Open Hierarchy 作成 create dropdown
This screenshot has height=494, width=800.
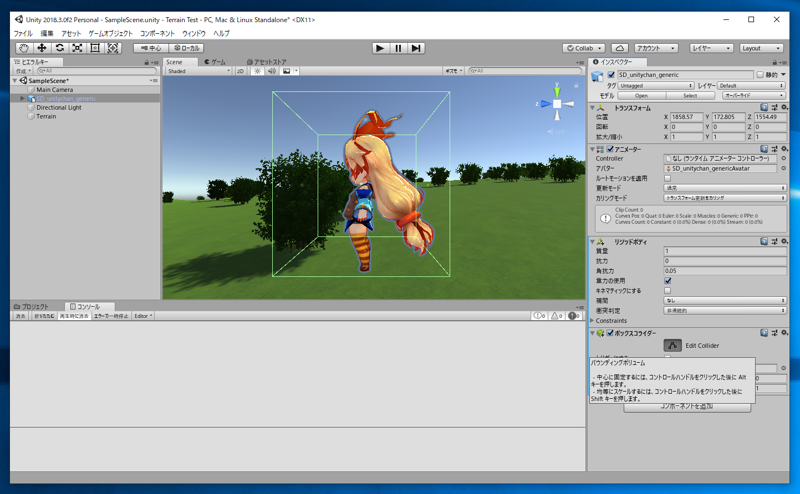click(23, 71)
